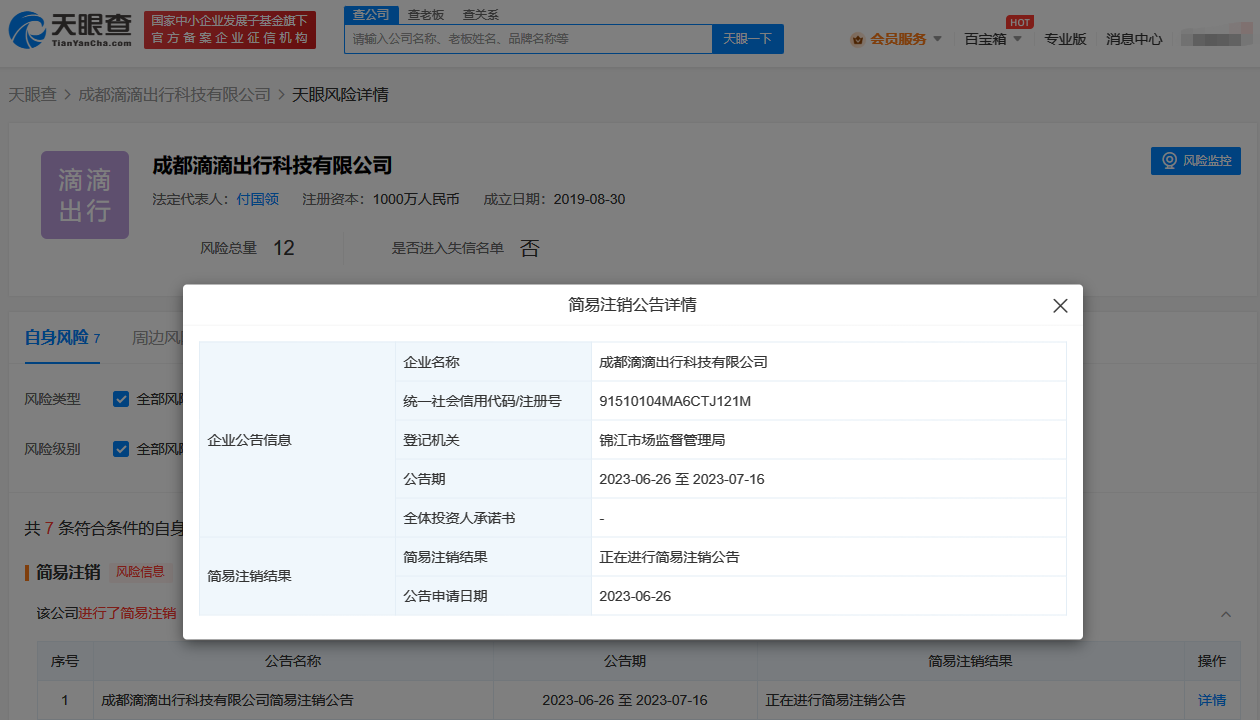The height and width of the screenshot is (720, 1260).
Task: Click the 成都滴滴出行科技有限公司 breadcrumb link
Action: (175, 95)
